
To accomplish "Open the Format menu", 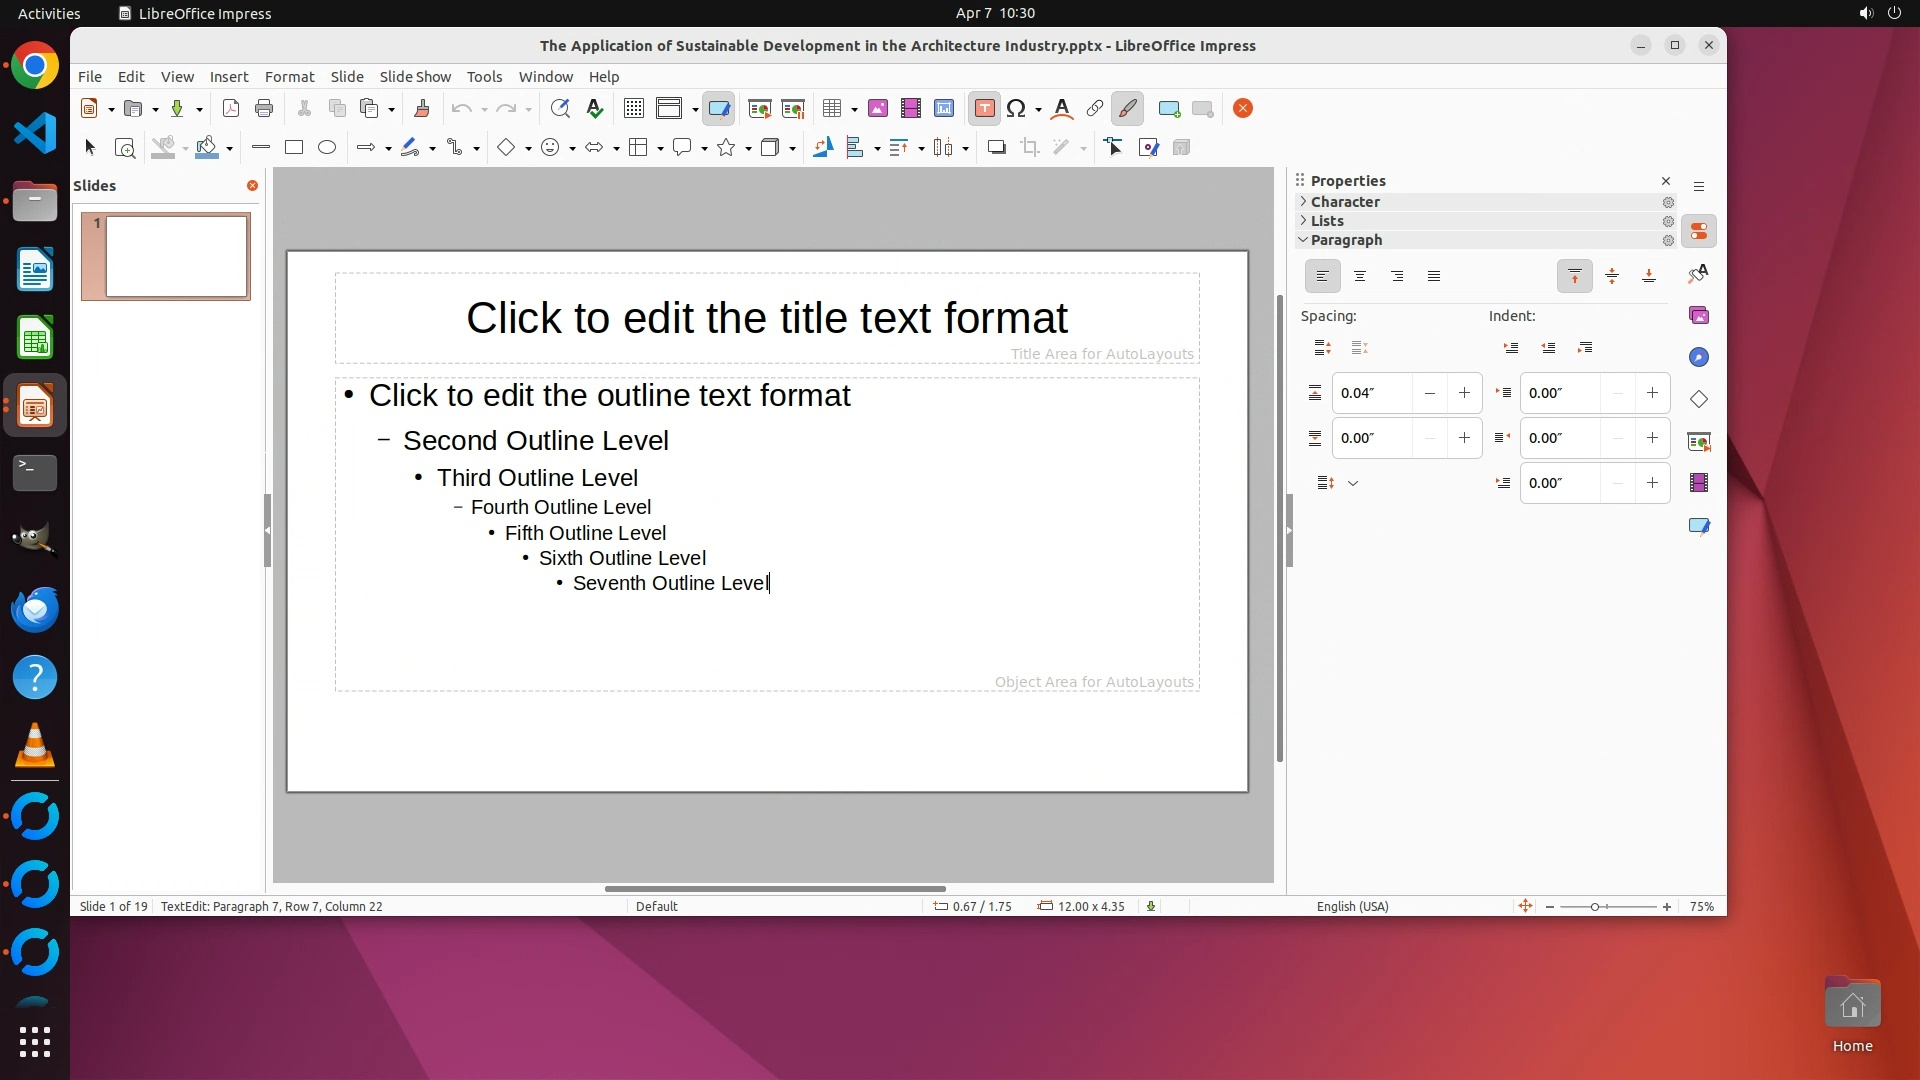I will coord(289,77).
